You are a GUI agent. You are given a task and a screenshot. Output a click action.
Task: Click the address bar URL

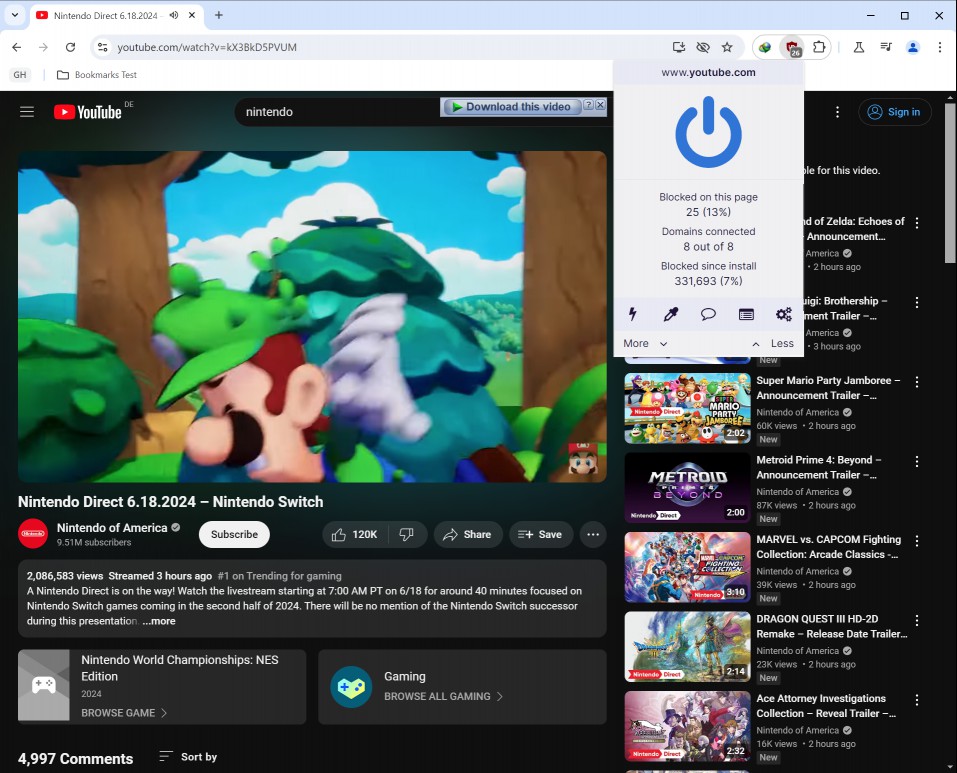pos(207,47)
